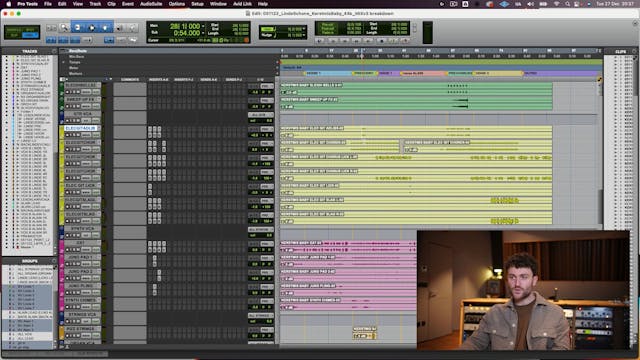Record-enable the JUNO PAD 1 track

[x=67, y=264]
